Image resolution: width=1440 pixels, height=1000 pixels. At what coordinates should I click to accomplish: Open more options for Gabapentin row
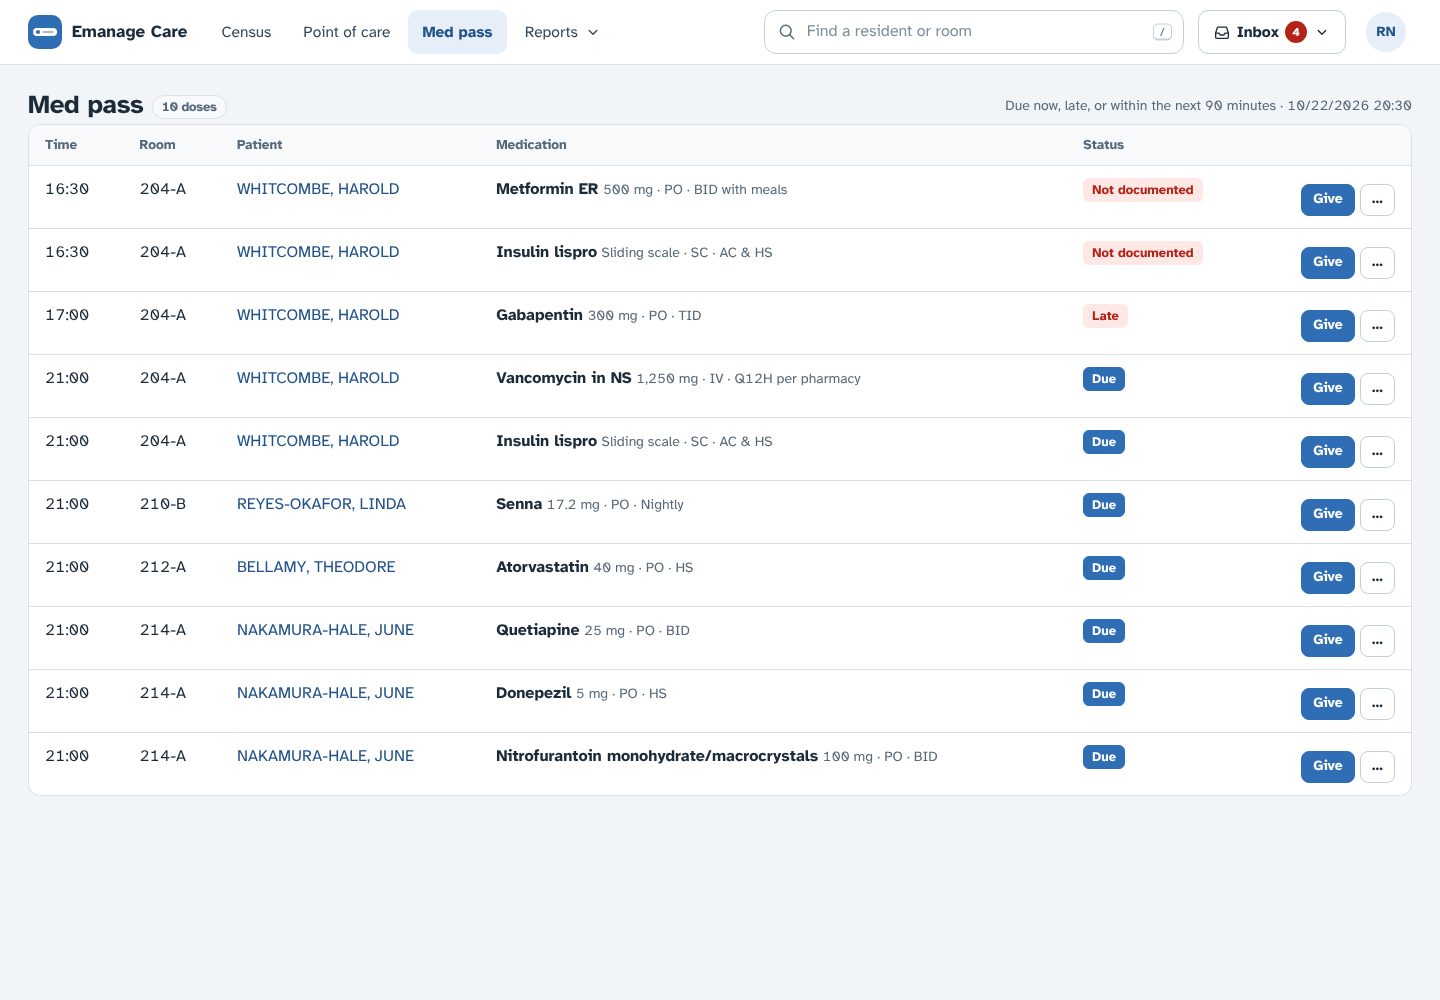[x=1377, y=326]
